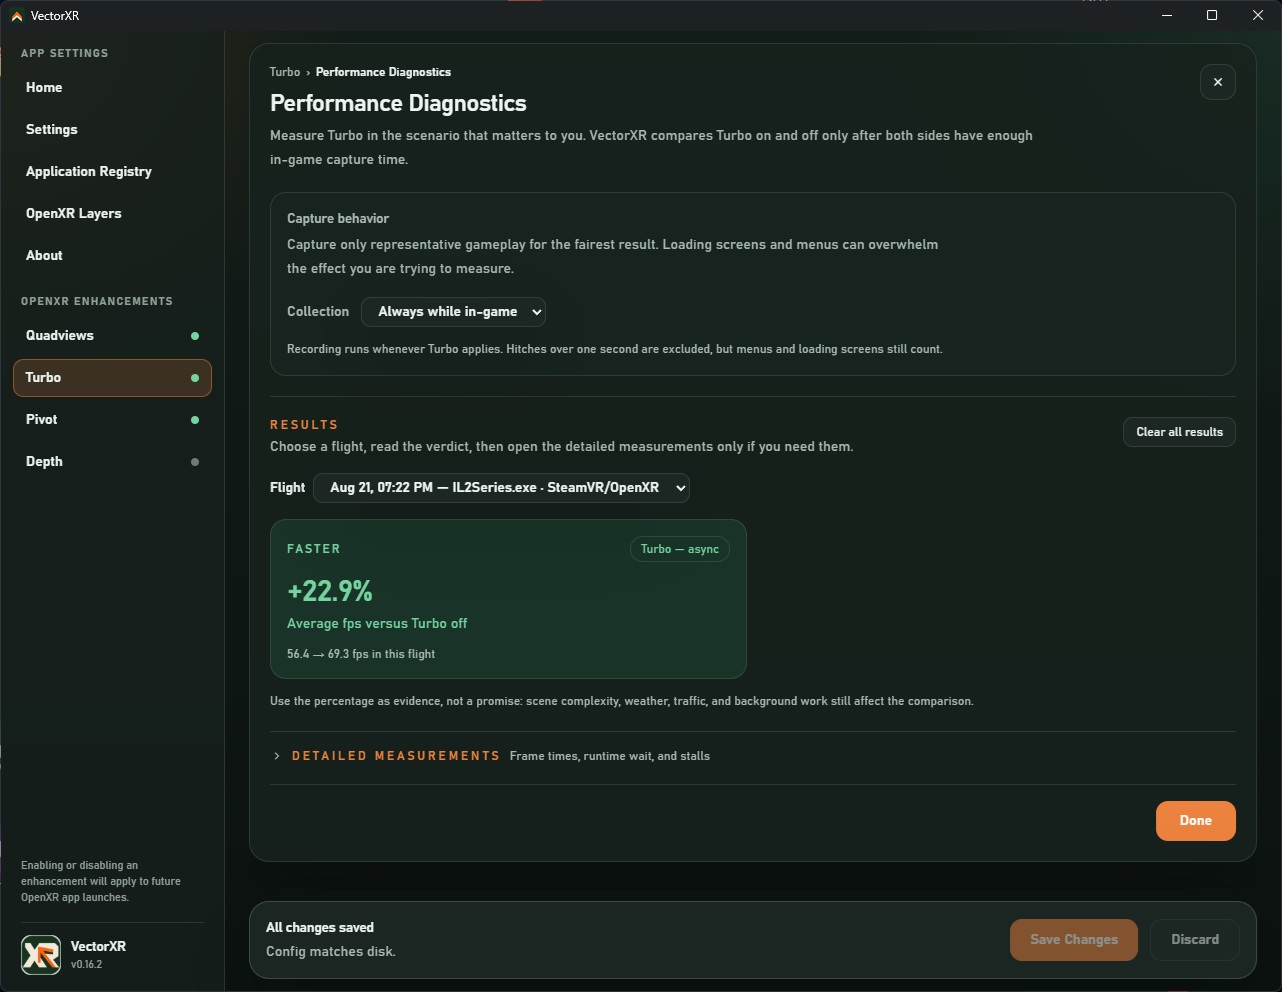This screenshot has height=992, width=1282.
Task: Open the Flight selection dropdown
Action: tap(501, 488)
